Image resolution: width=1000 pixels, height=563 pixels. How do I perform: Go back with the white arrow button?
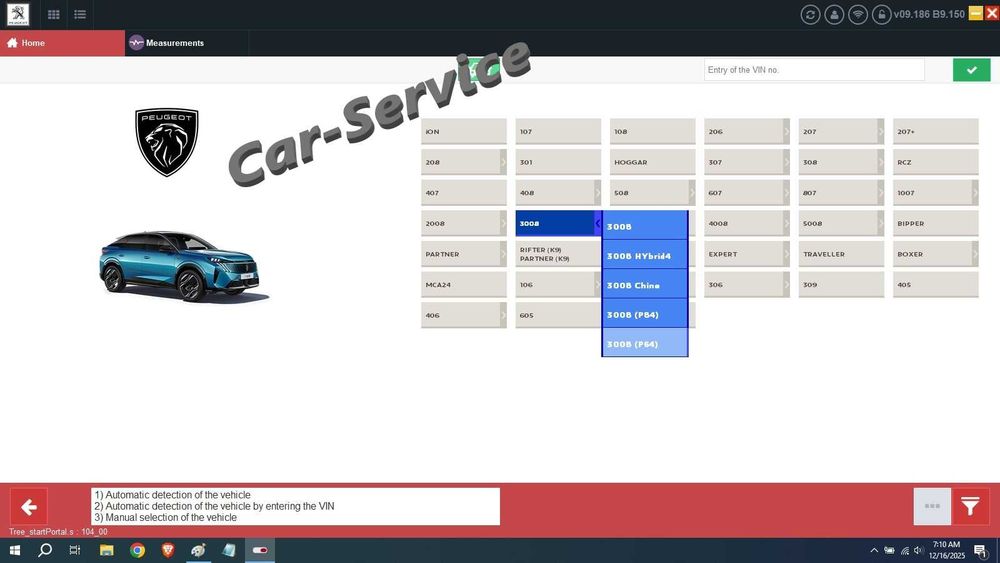pyautogui.click(x=29, y=507)
